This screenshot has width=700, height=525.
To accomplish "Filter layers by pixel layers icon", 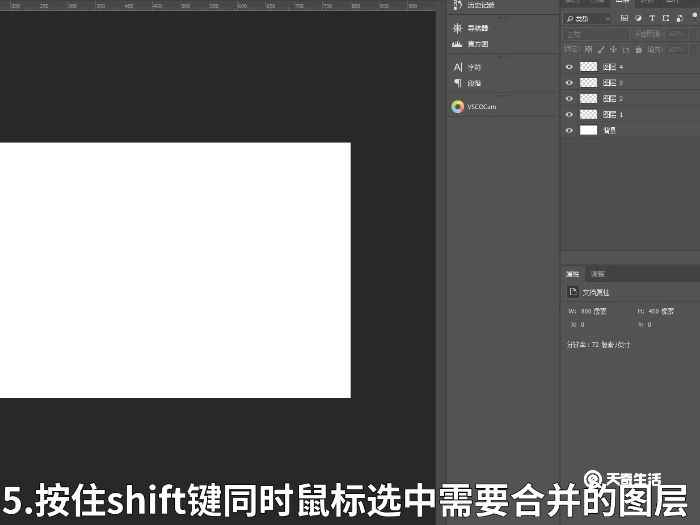I will (624, 18).
